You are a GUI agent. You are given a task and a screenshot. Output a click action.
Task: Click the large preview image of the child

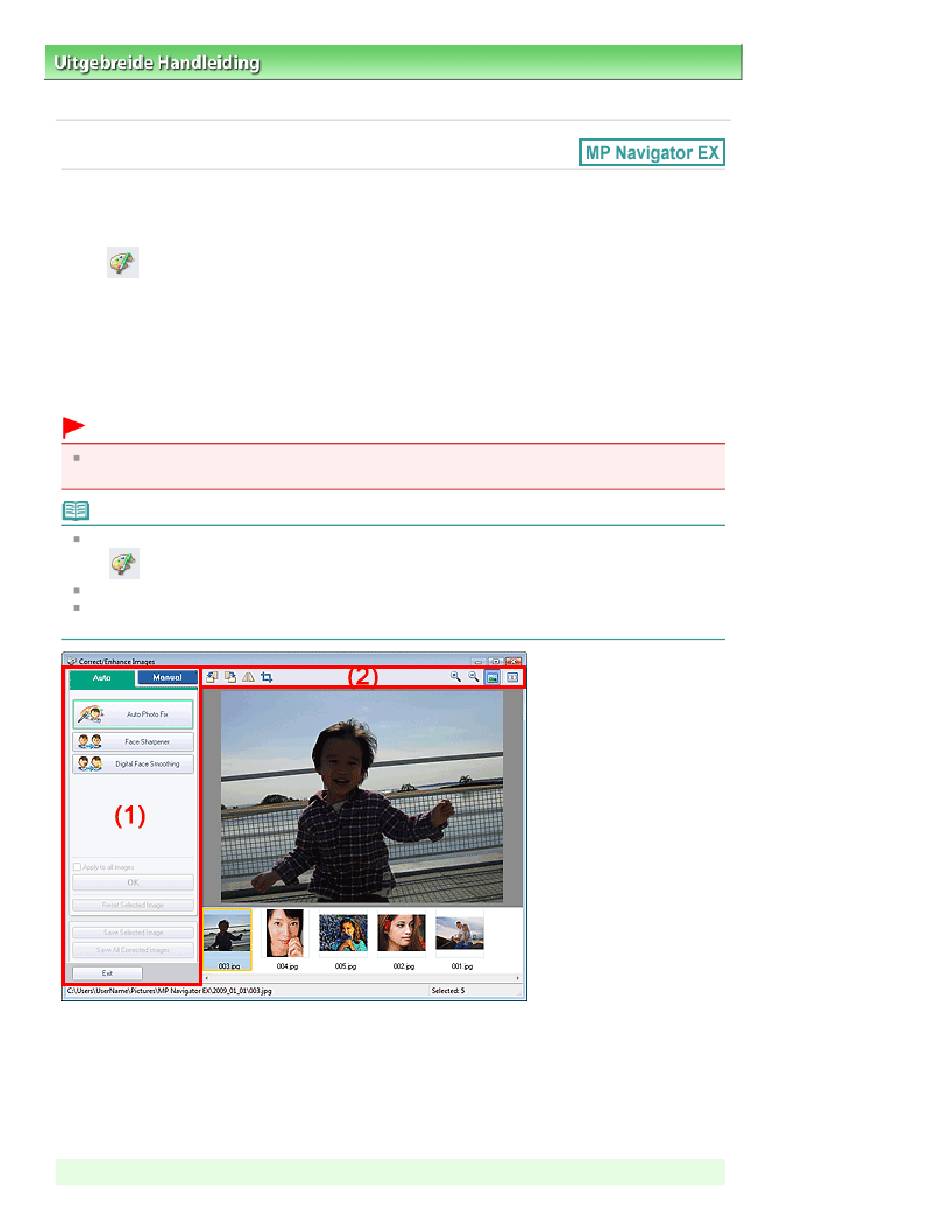pyautogui.click(x=362, y=799)
